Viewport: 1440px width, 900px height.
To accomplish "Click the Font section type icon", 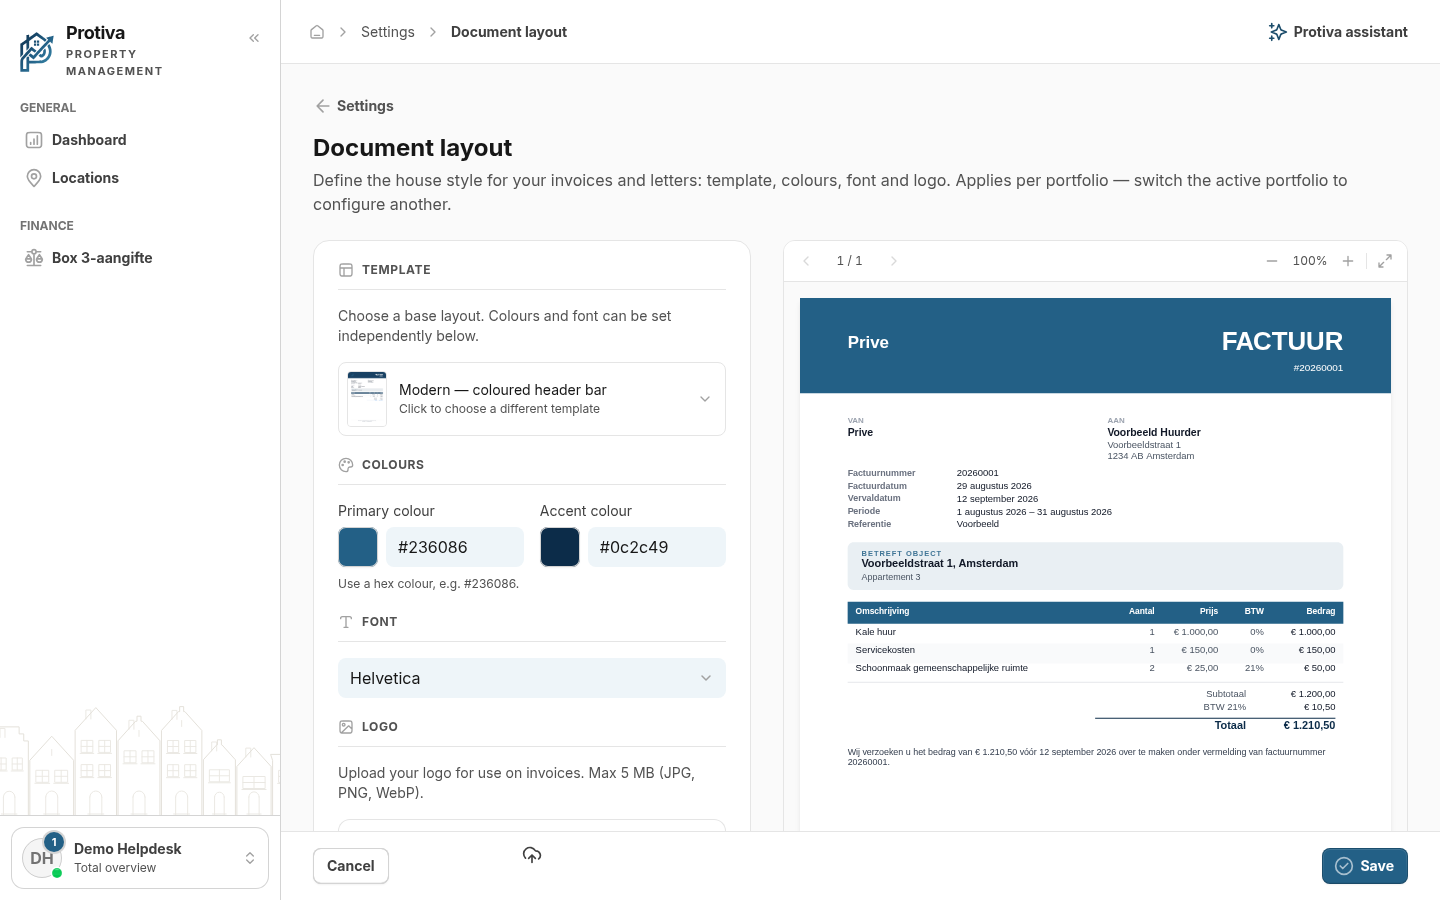I will click(346, 622).
